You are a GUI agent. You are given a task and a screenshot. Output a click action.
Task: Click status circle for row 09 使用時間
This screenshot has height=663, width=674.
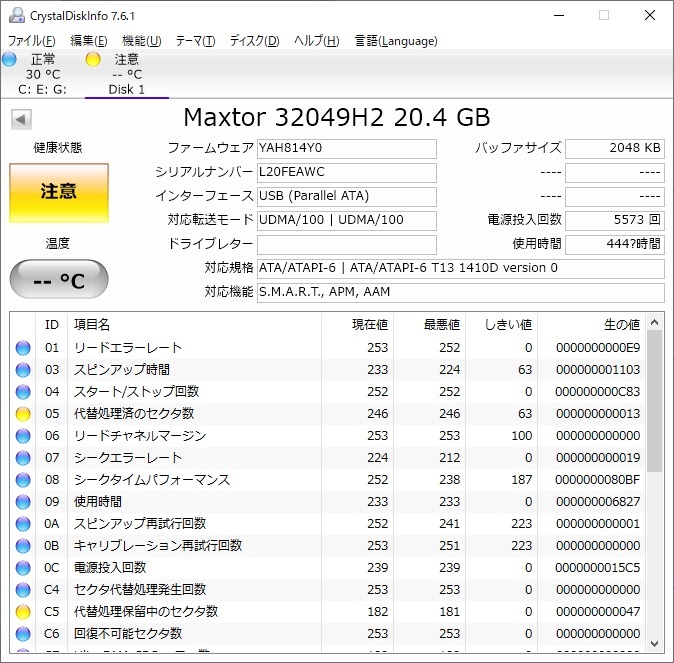(x=23, y=502)
